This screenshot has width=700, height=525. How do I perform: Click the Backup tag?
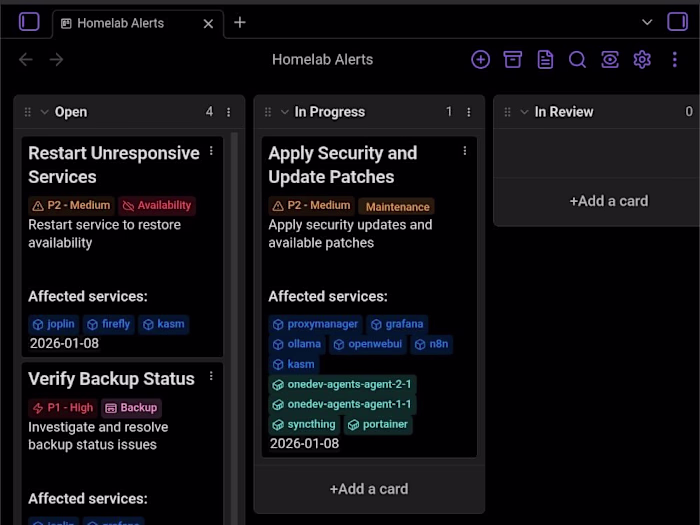point(131,408)
